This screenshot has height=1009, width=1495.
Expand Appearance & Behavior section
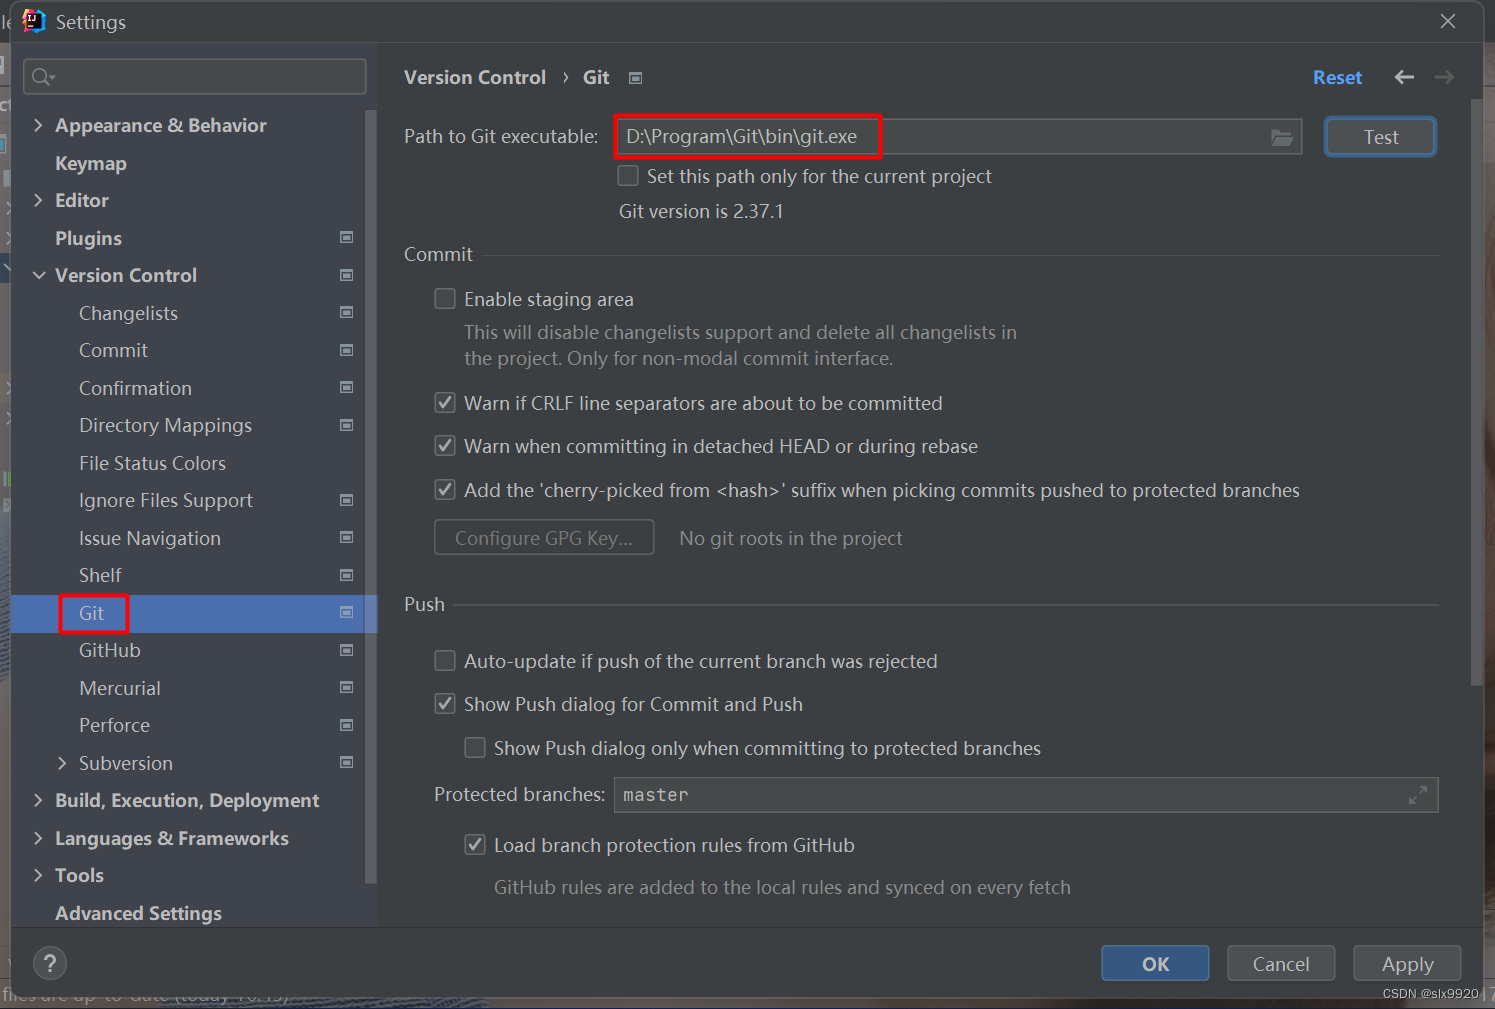point(38,125)
